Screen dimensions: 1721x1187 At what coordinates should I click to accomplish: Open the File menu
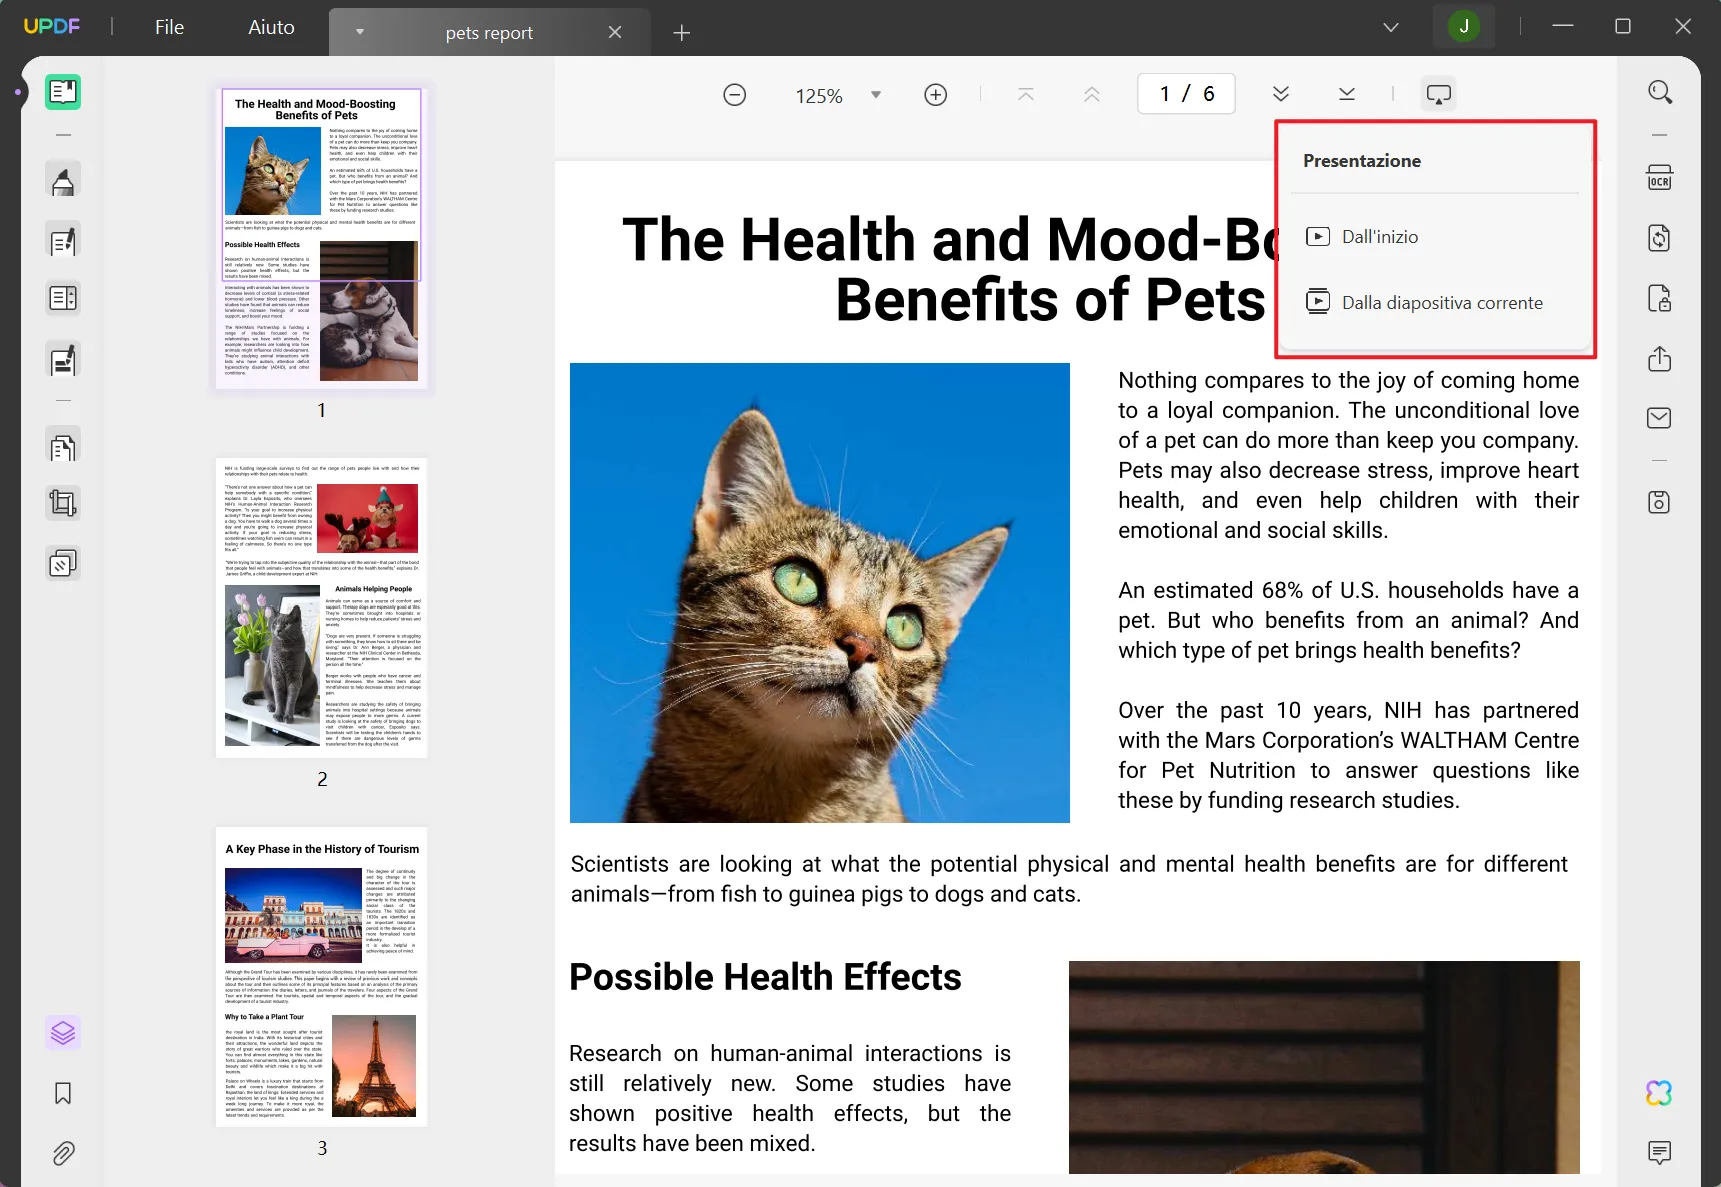[x=168, y=27]
